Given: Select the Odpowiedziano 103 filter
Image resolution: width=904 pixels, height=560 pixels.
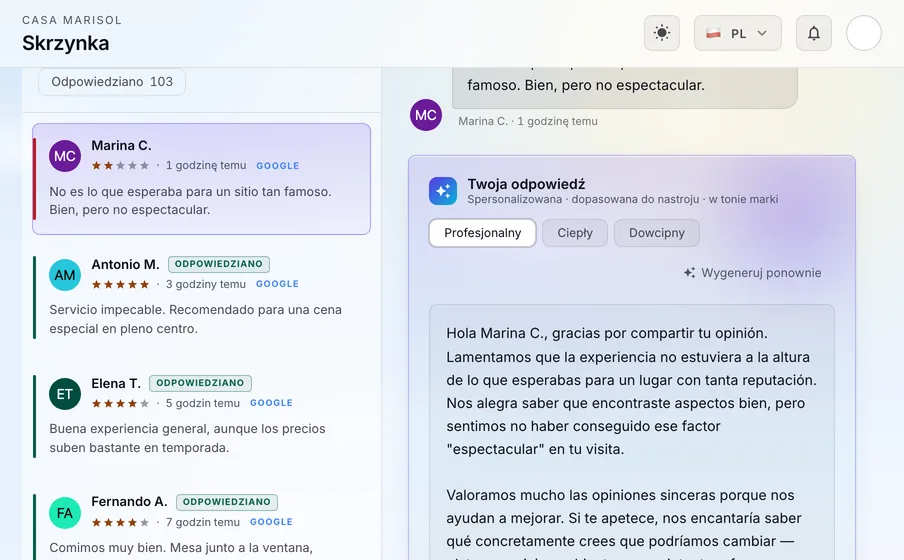Looking at the screenshot, I should pos(112,82).
